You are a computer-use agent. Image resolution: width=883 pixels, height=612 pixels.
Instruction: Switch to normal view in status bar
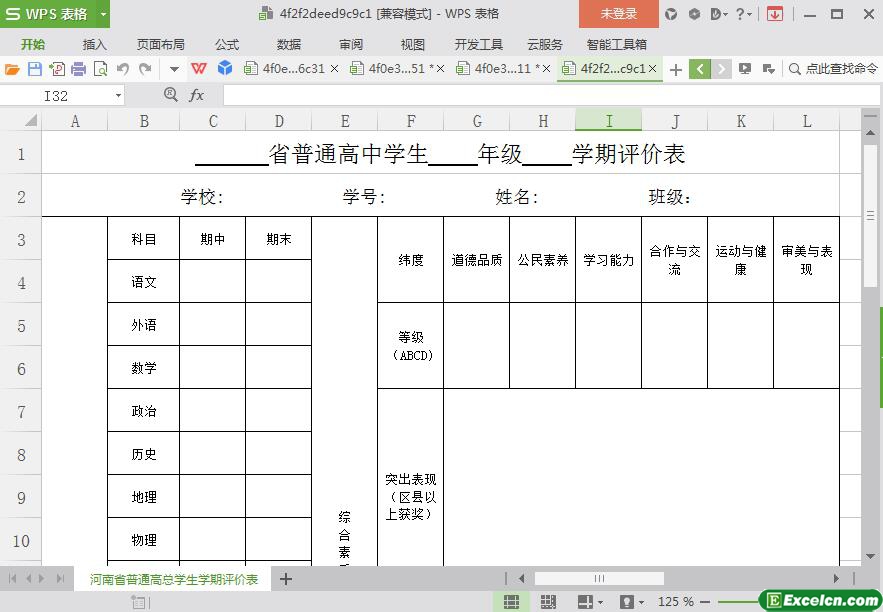511,602
